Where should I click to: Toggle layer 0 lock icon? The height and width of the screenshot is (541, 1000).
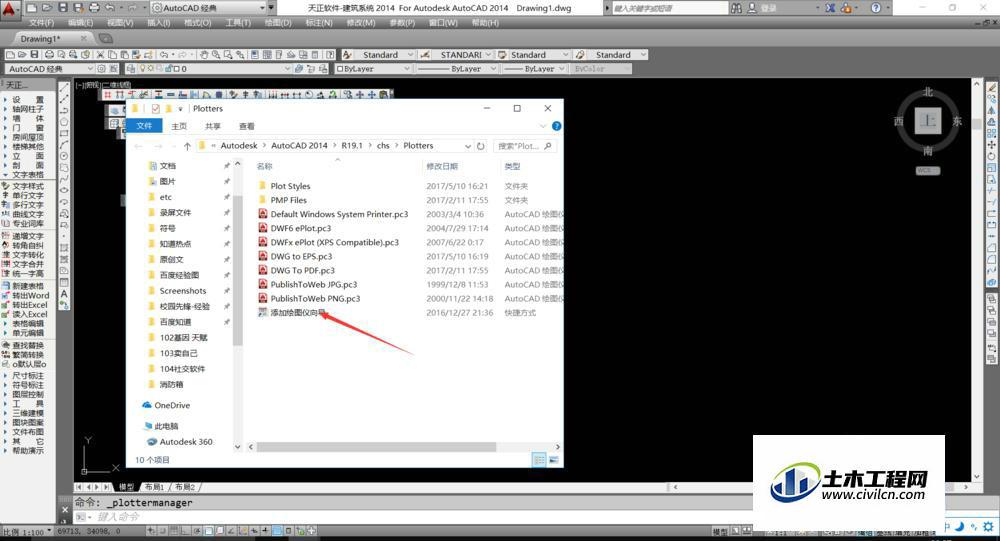[168, 69]
